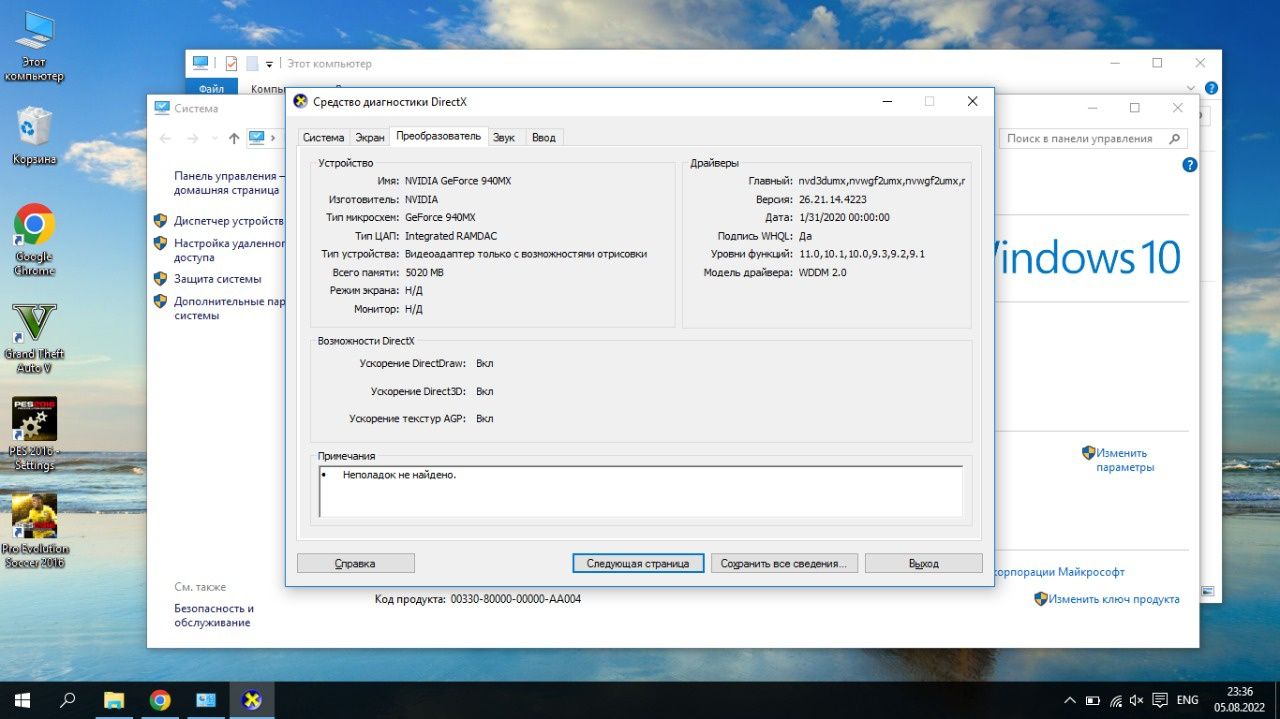Click Up arrow in Система window navigation
The height and width of the screenshot is (719, 1280).
click(234, 138)
